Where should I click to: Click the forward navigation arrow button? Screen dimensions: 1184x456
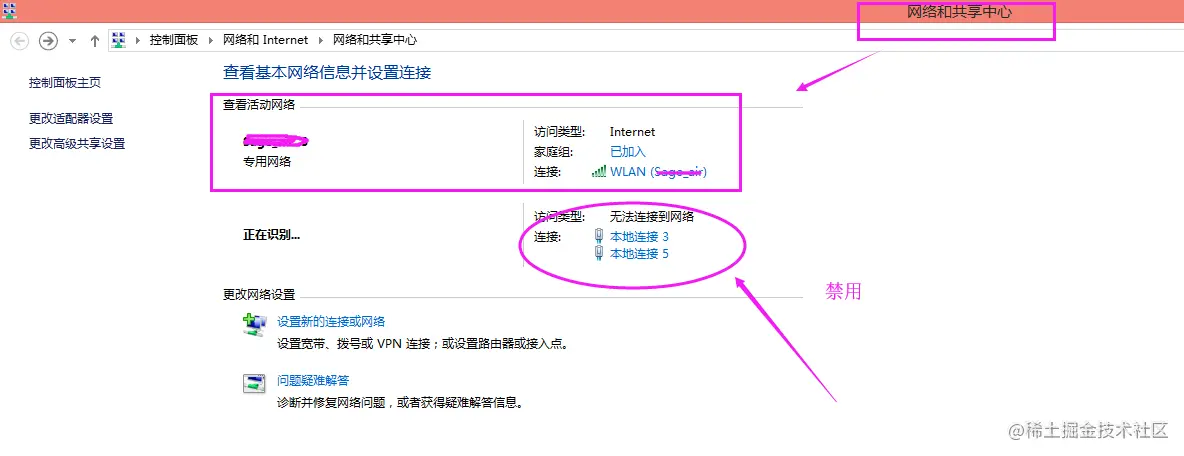click(48, 41)
